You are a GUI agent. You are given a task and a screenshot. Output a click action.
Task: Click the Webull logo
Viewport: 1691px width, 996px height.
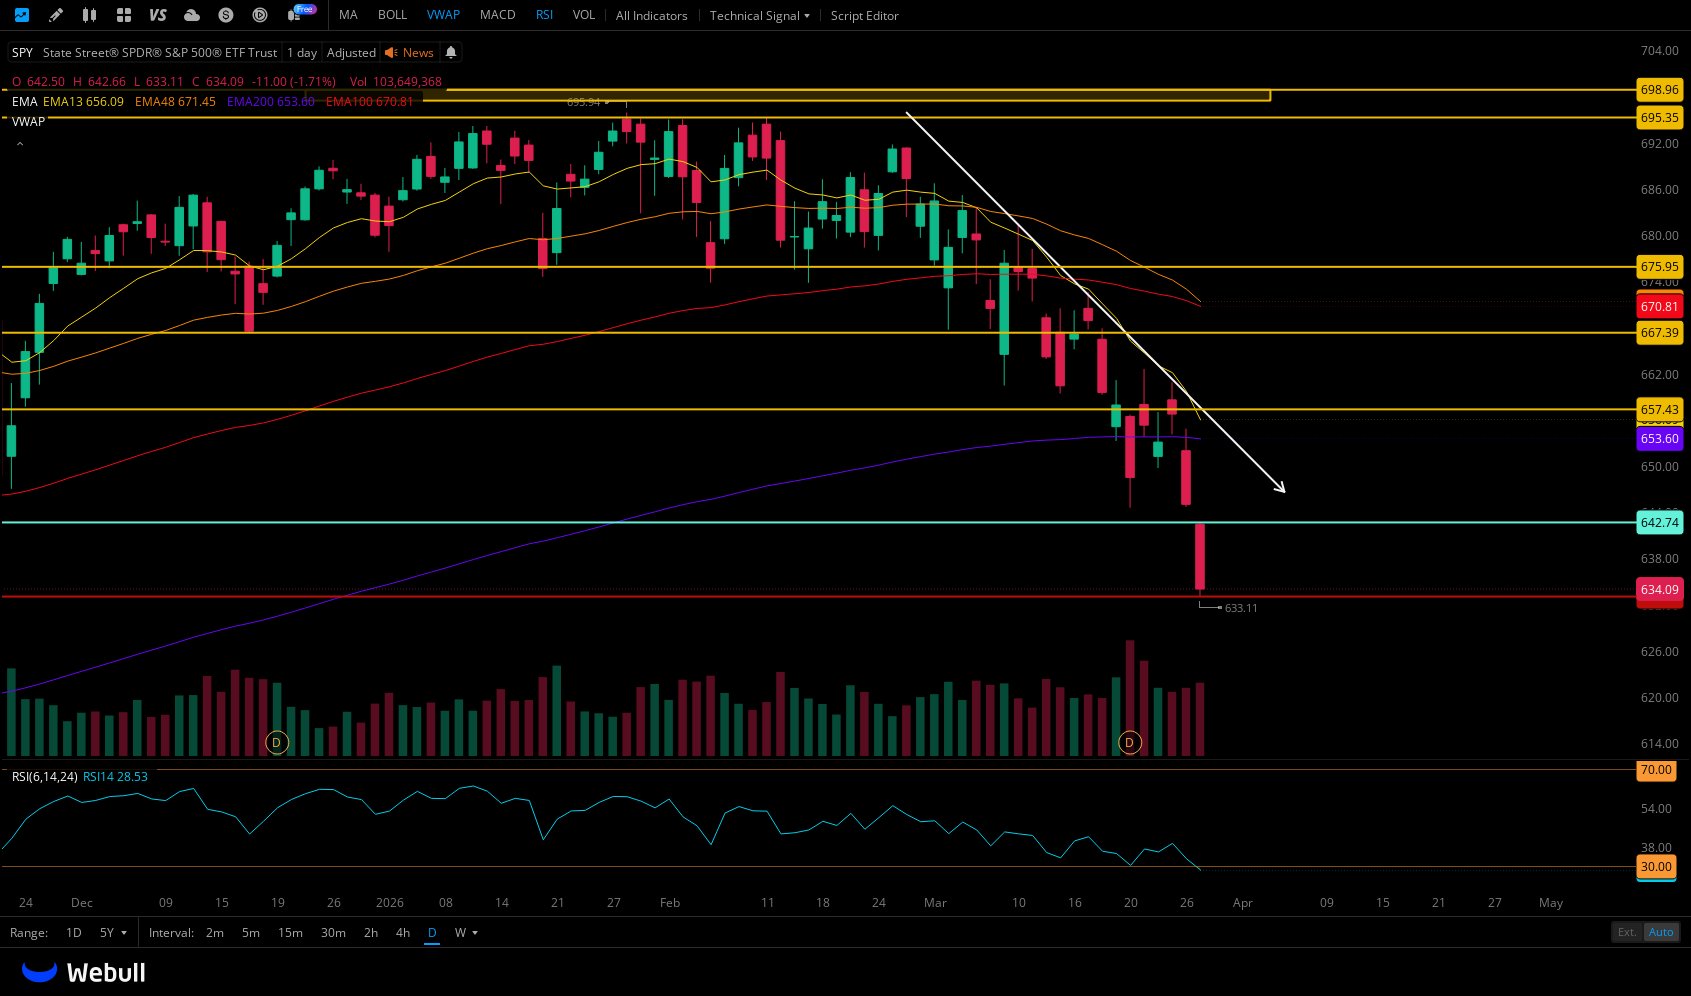pos(84,972)
